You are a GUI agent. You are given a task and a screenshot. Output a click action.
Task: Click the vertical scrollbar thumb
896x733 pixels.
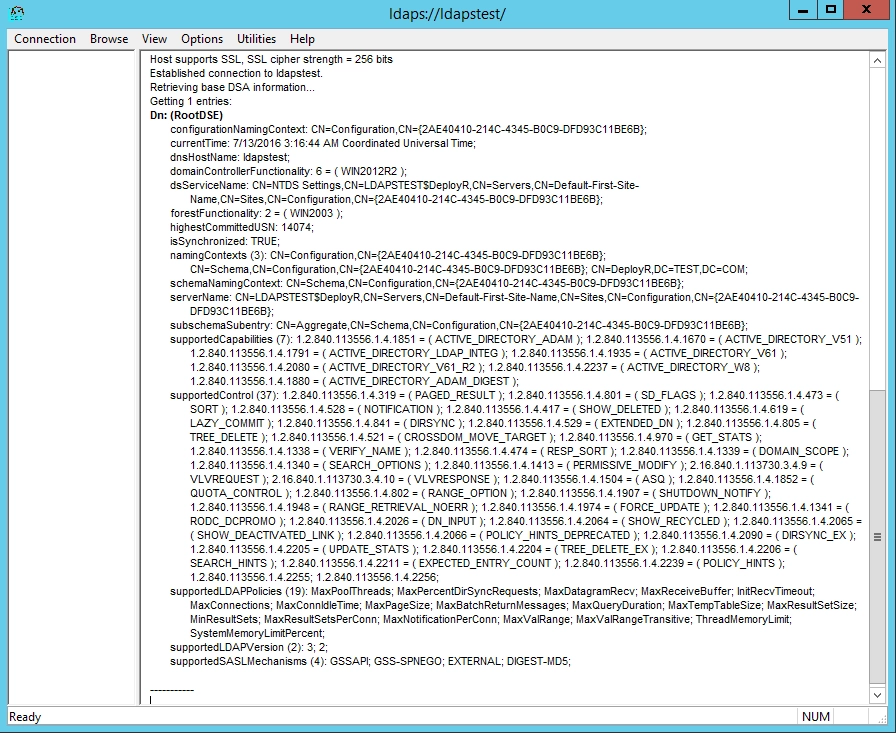(x=877, y=536)
